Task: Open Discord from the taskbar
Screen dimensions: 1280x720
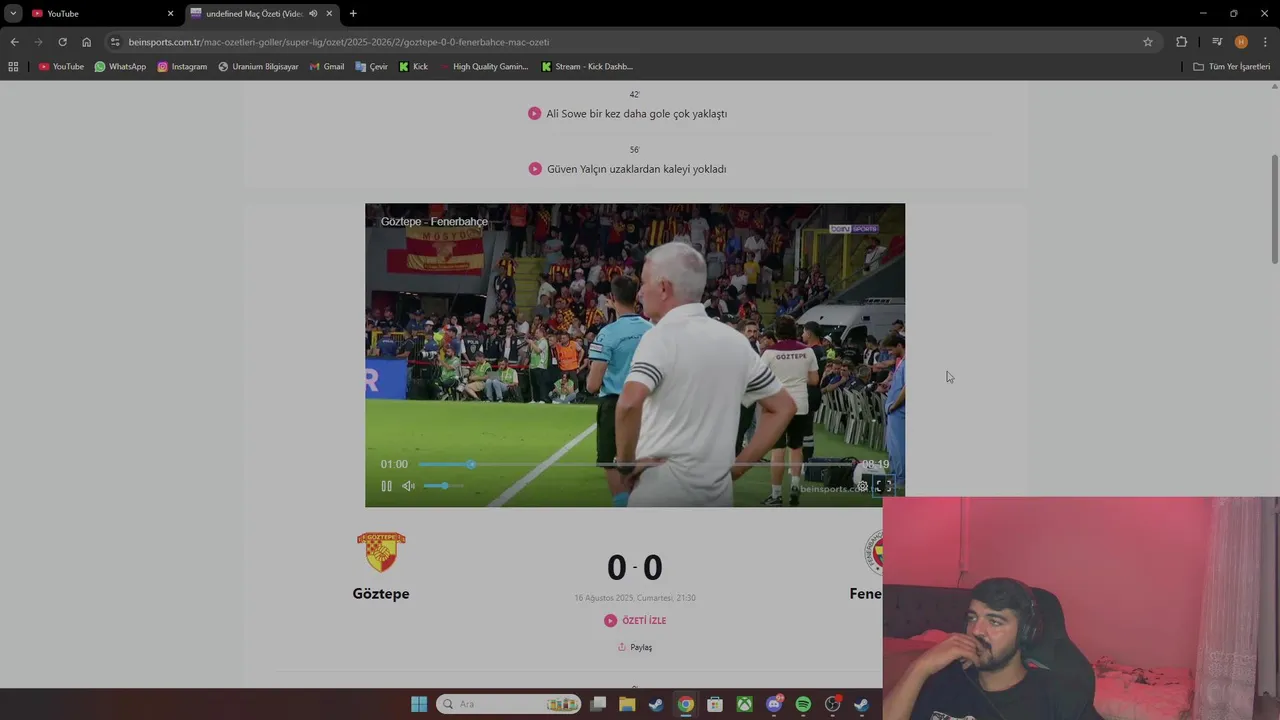Action: coord(774,704)
